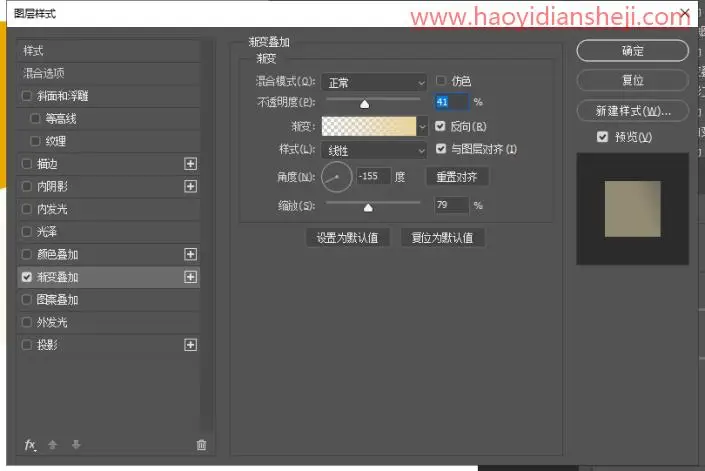The width and height of the screenshot is (705, 471).
Task: Uncheck 与图层对齐 checkbox
Action: (441, 149)
